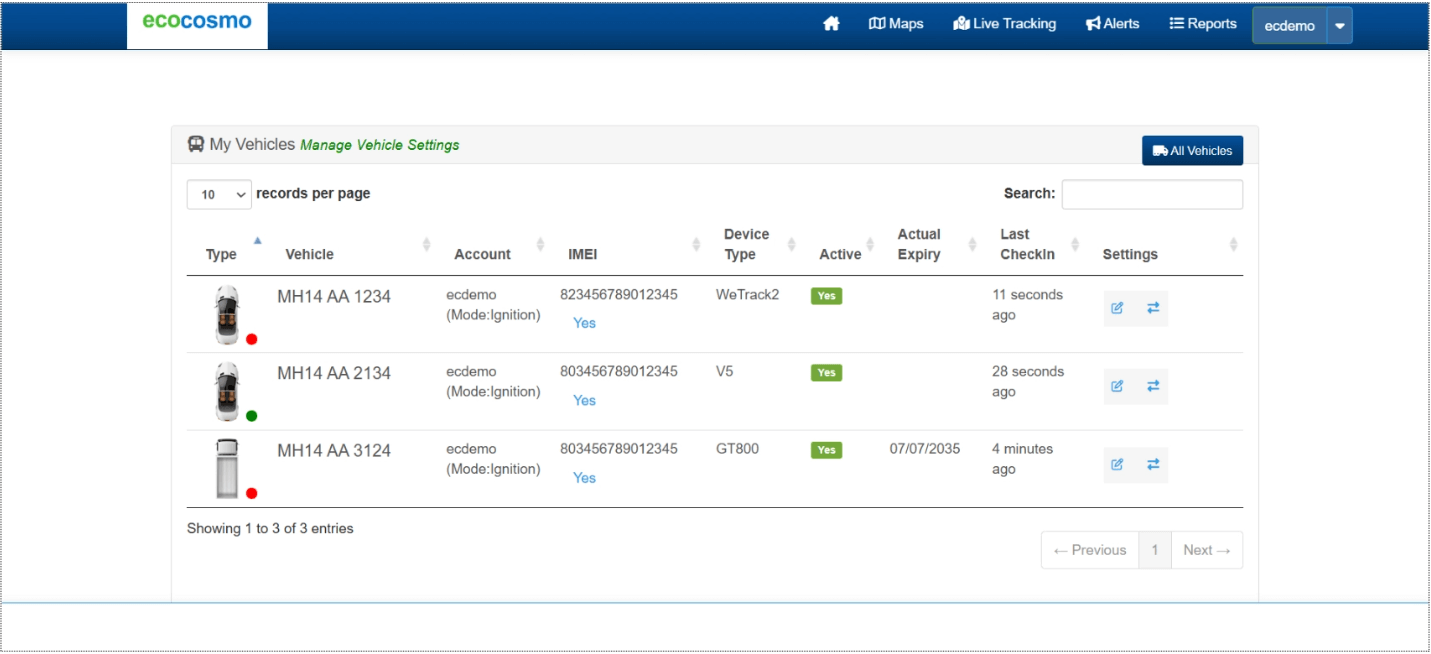Click the Home icon in navbar
Screen dimensions: 1431x654
pos(831,24)
